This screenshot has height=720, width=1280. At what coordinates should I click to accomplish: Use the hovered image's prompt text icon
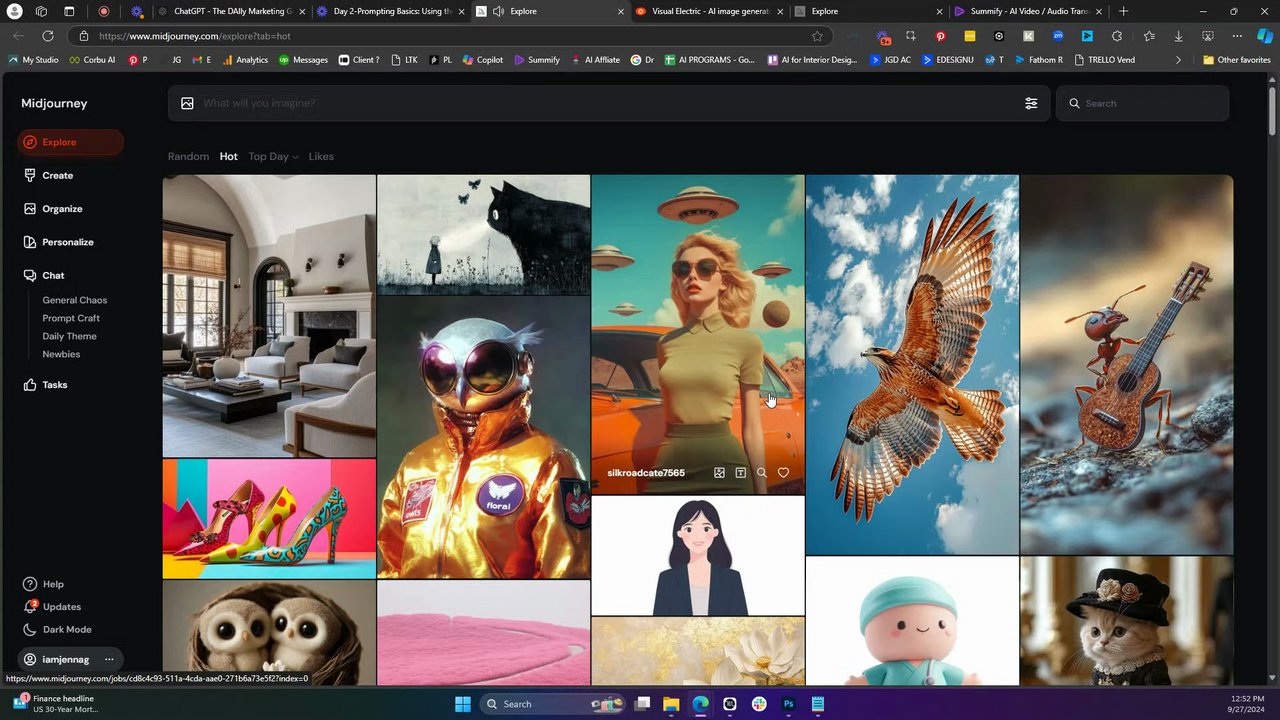click(x=740, y=473)
